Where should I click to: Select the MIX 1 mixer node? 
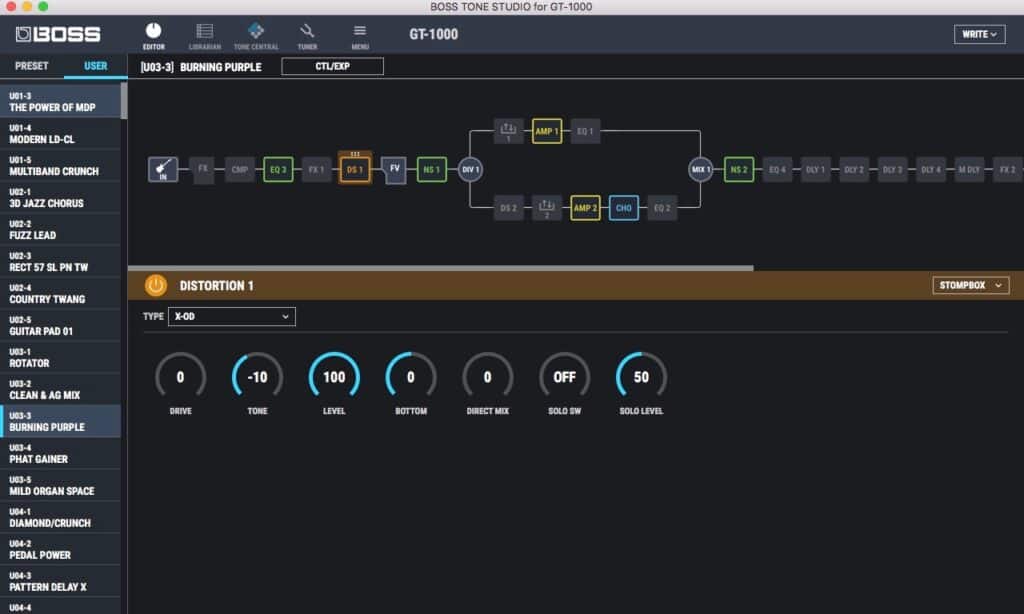[701, 170]
